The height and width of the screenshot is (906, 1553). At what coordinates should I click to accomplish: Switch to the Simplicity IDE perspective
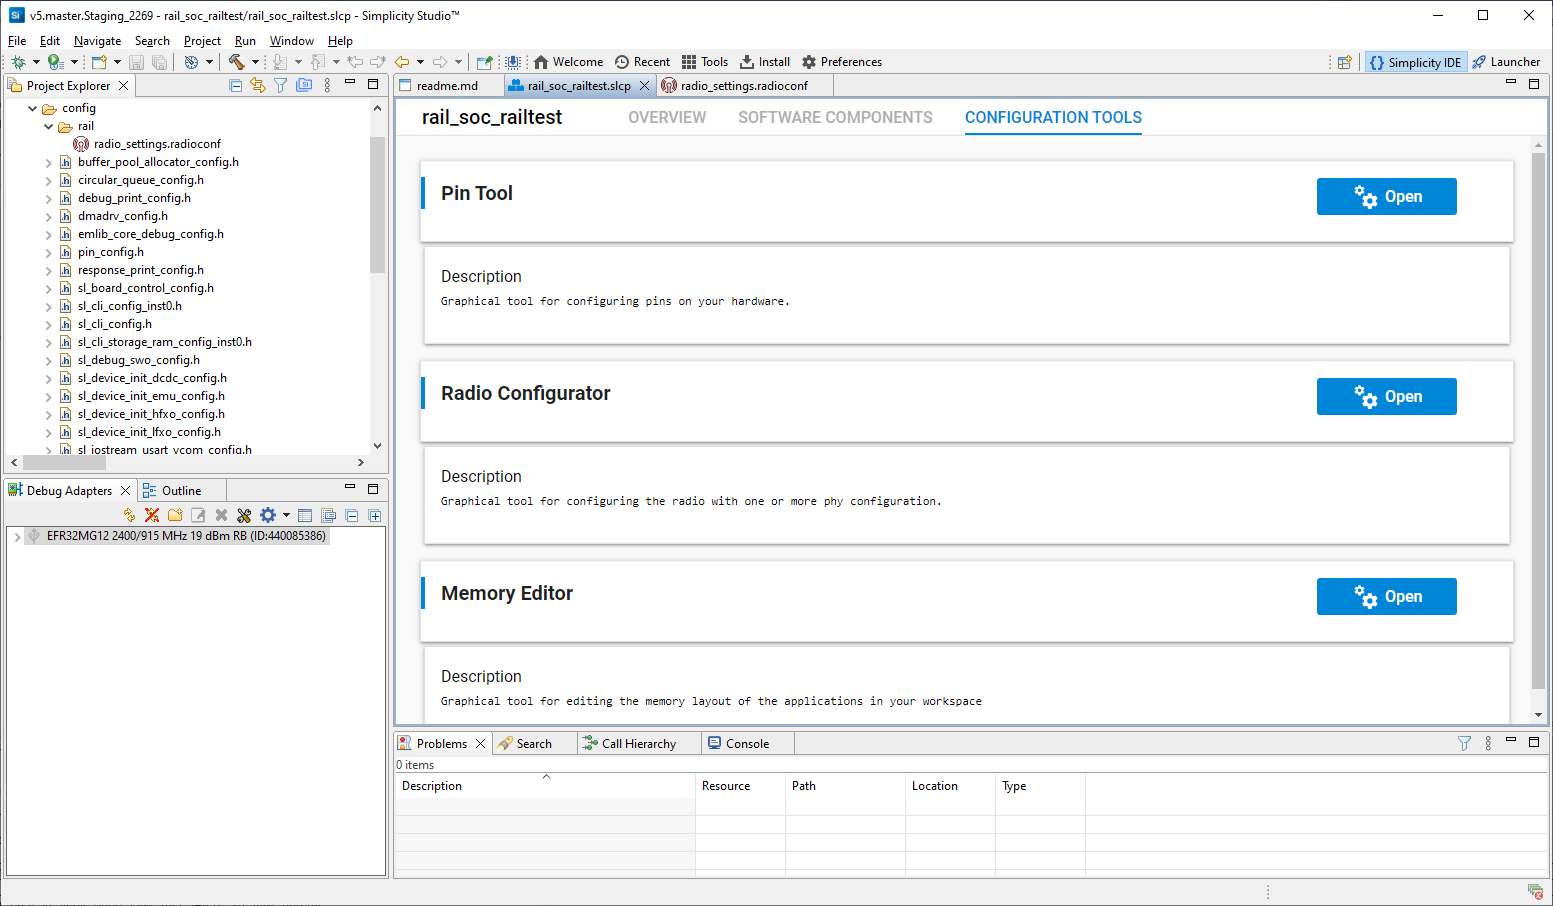click(x=1415, y=62)
